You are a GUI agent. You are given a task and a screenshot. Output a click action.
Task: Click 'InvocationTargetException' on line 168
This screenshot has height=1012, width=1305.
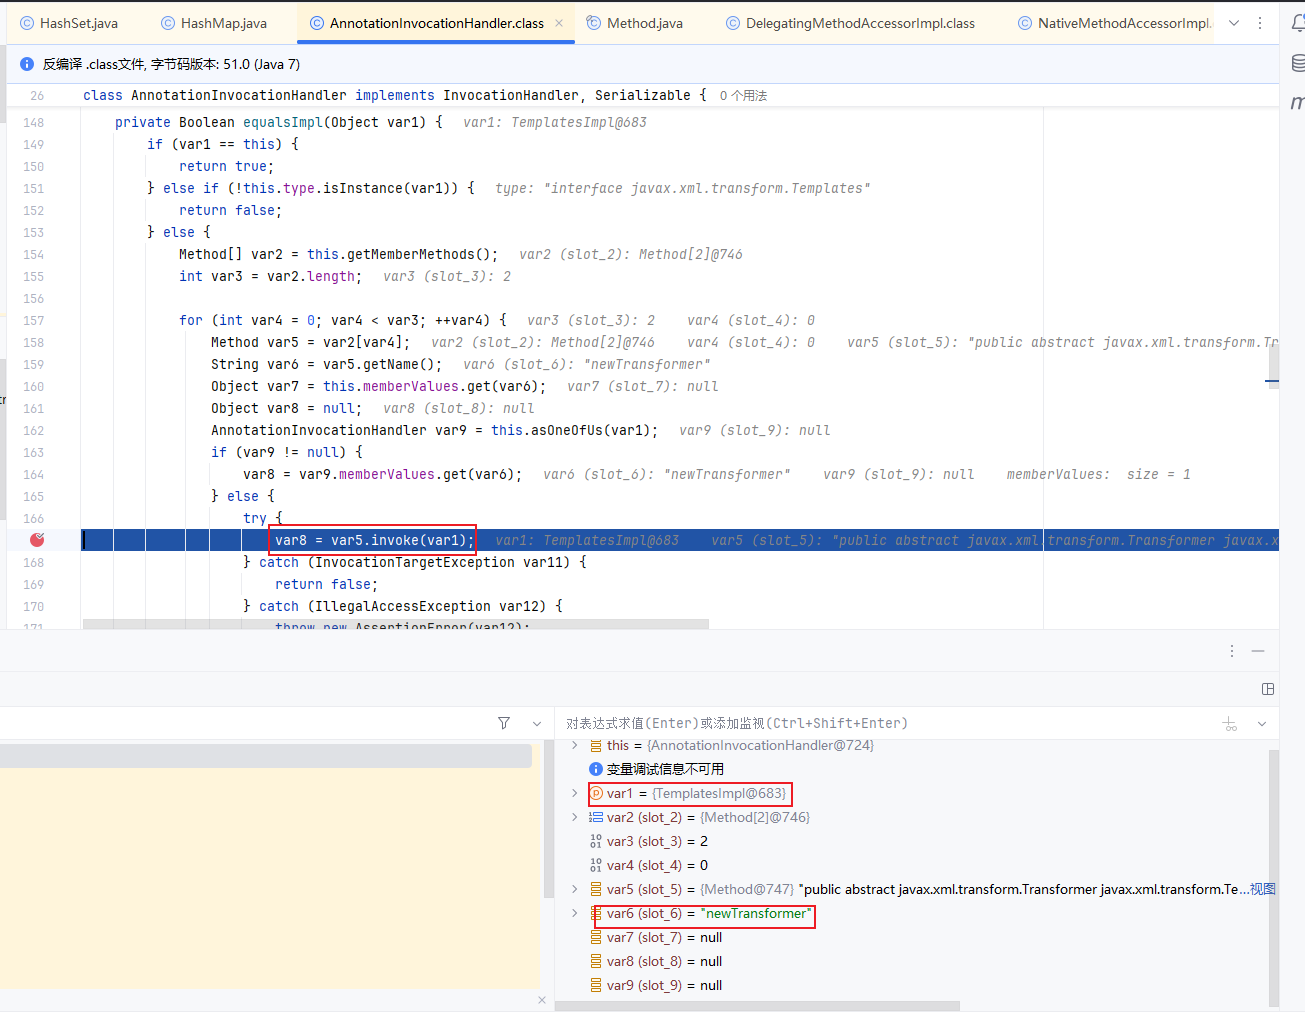coord(415,562)
